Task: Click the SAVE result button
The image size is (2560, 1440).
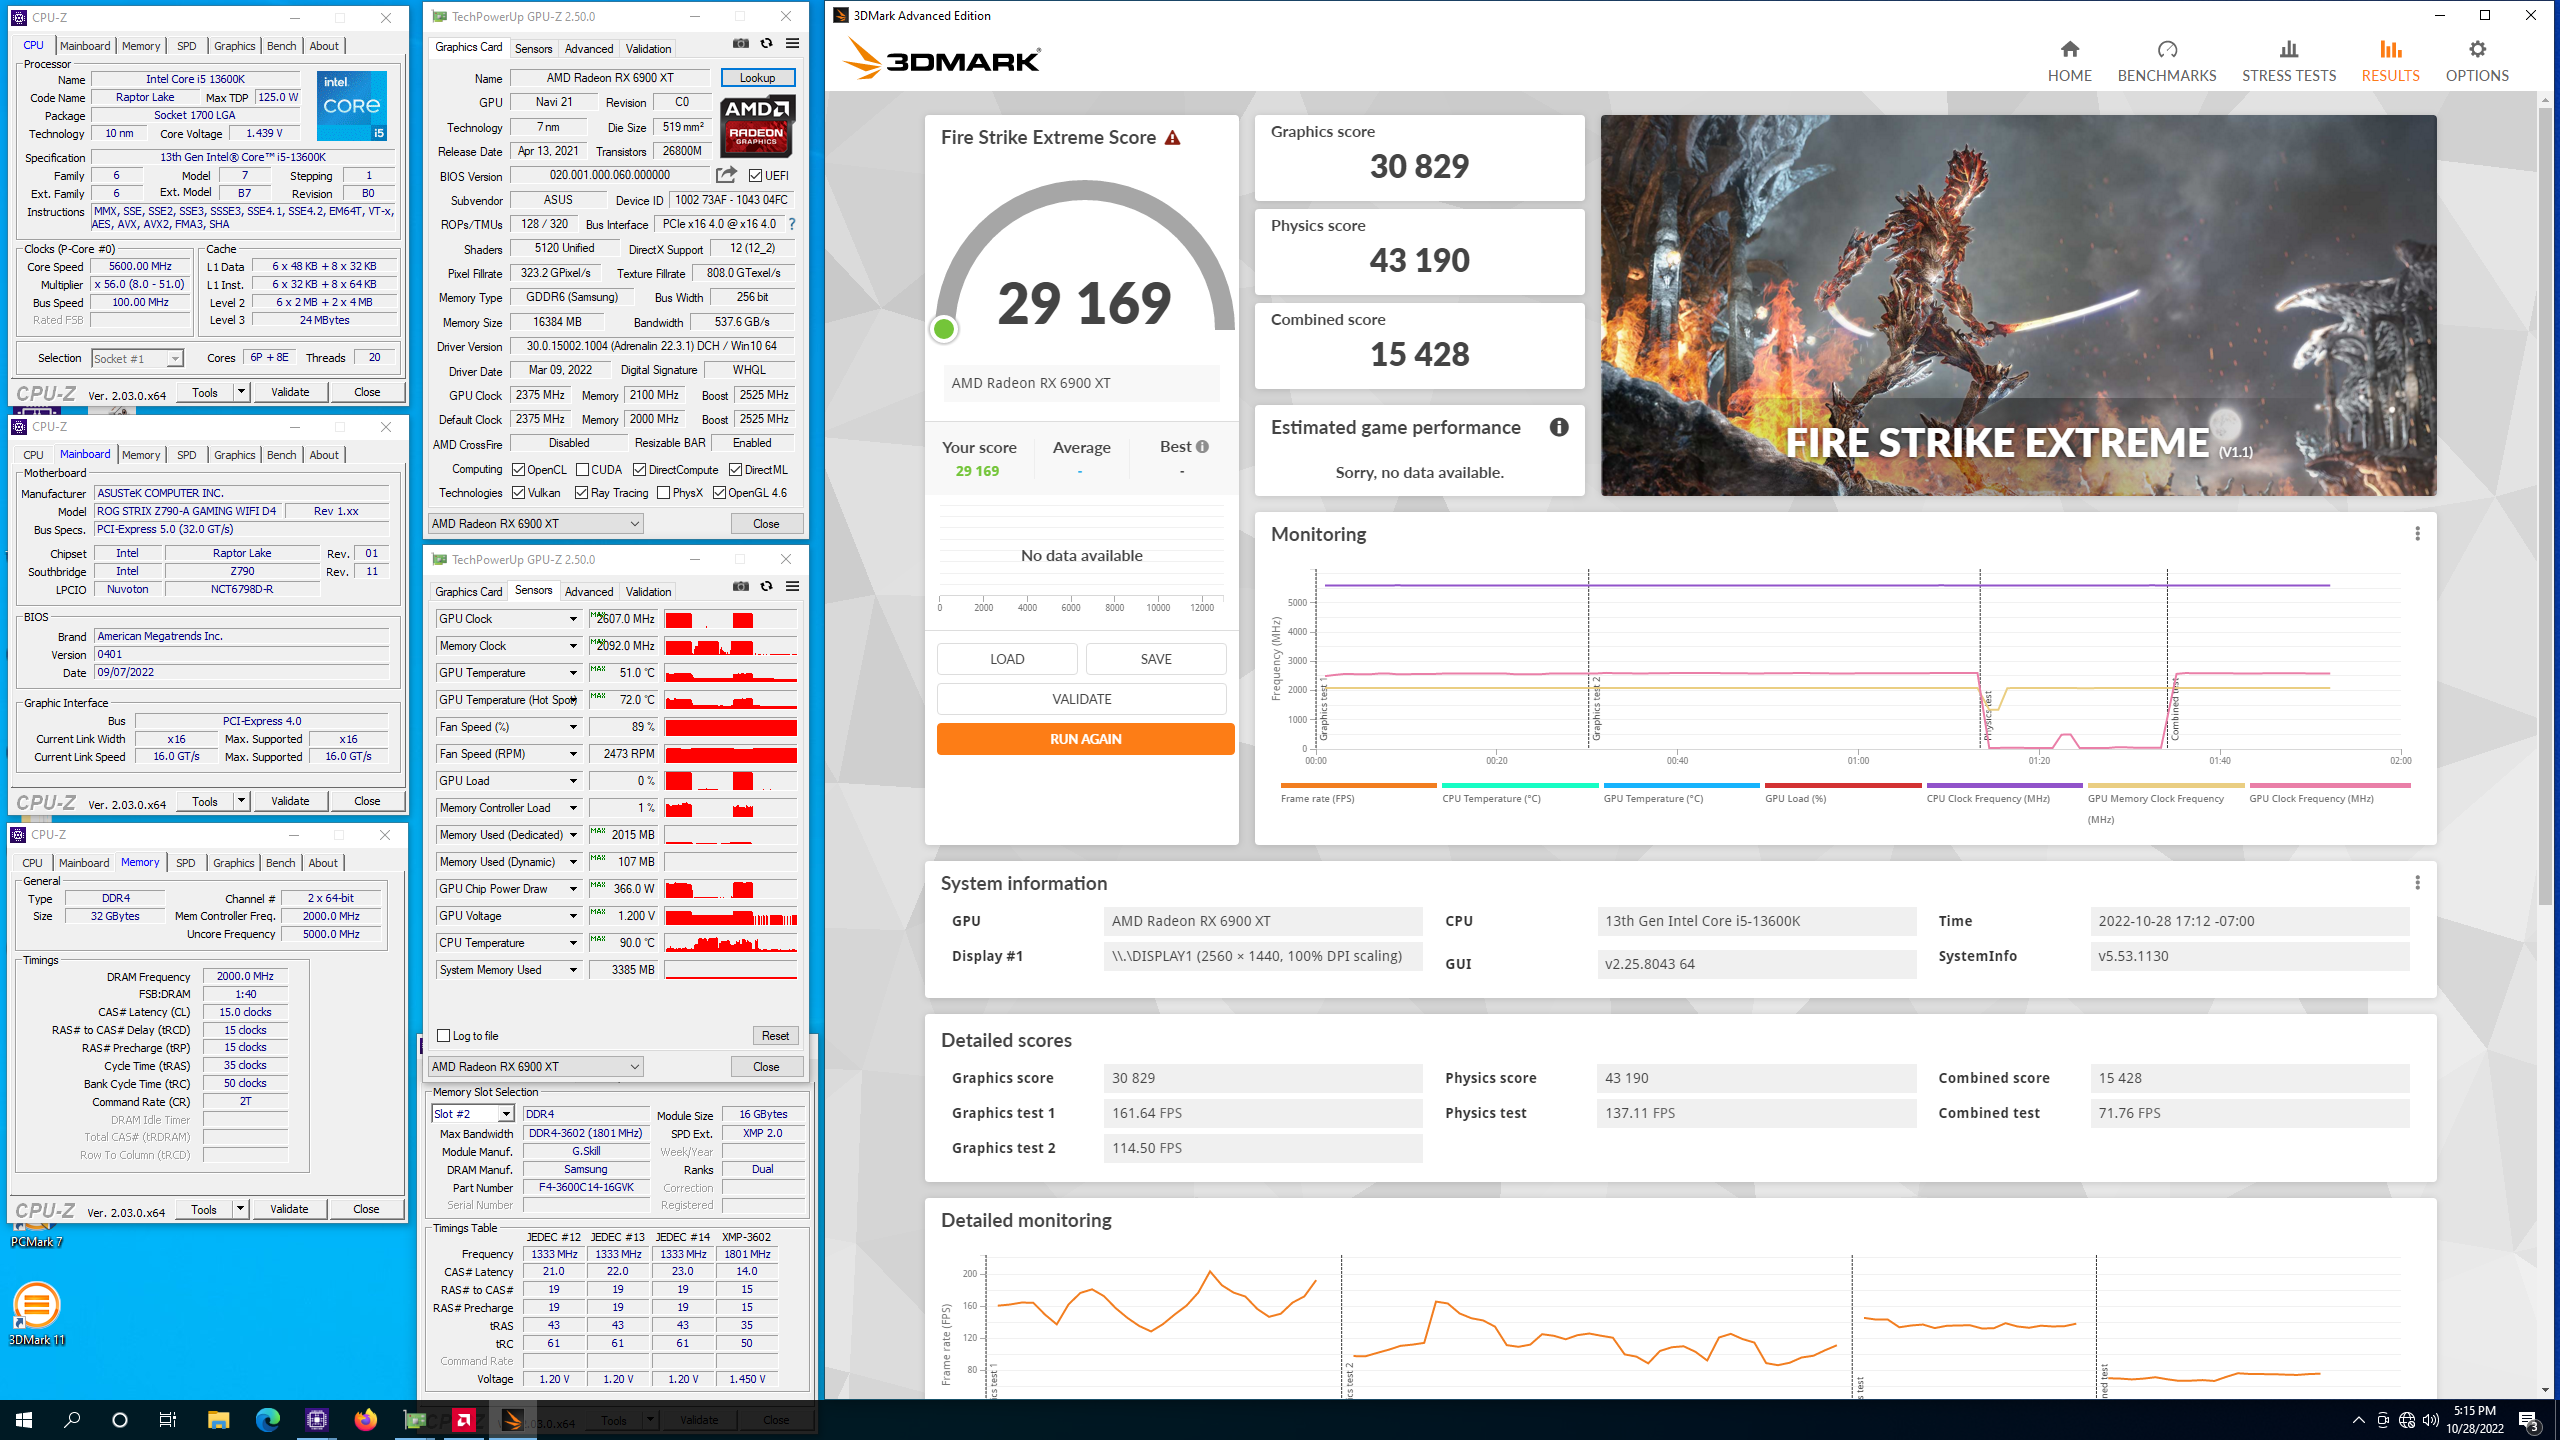Action: (x=1155, y=659)
